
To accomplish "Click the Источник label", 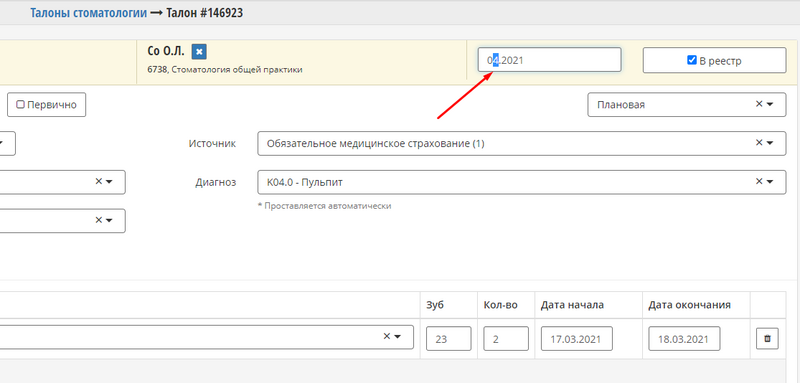I will click(x=212, y=144).
